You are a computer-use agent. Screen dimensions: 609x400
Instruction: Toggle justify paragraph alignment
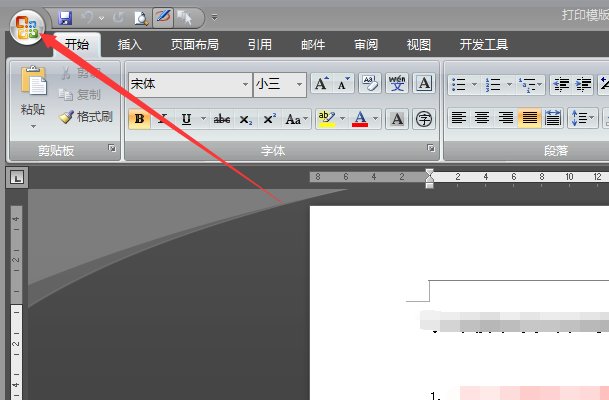[x=529, y=118]
